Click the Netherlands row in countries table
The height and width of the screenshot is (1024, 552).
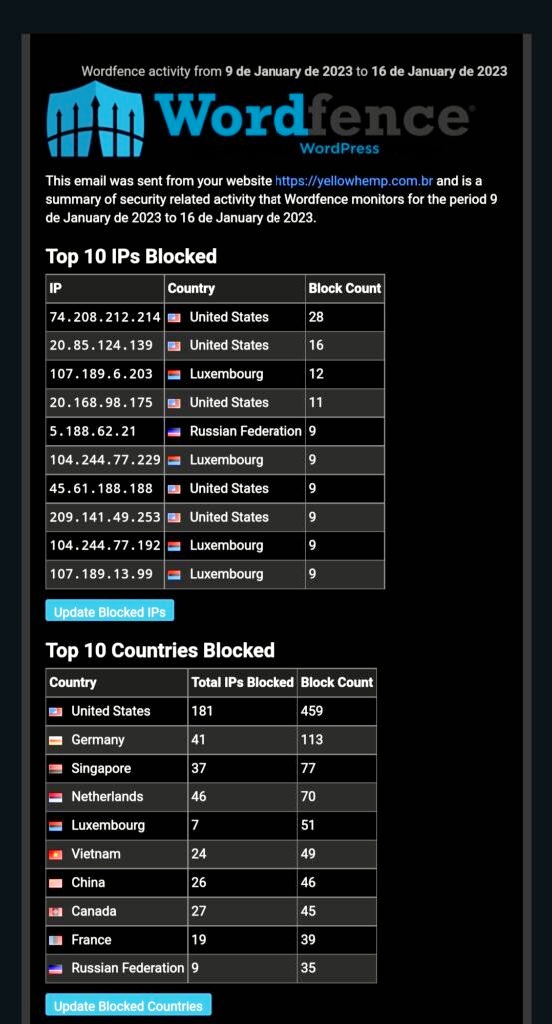(x=211, y=797)
